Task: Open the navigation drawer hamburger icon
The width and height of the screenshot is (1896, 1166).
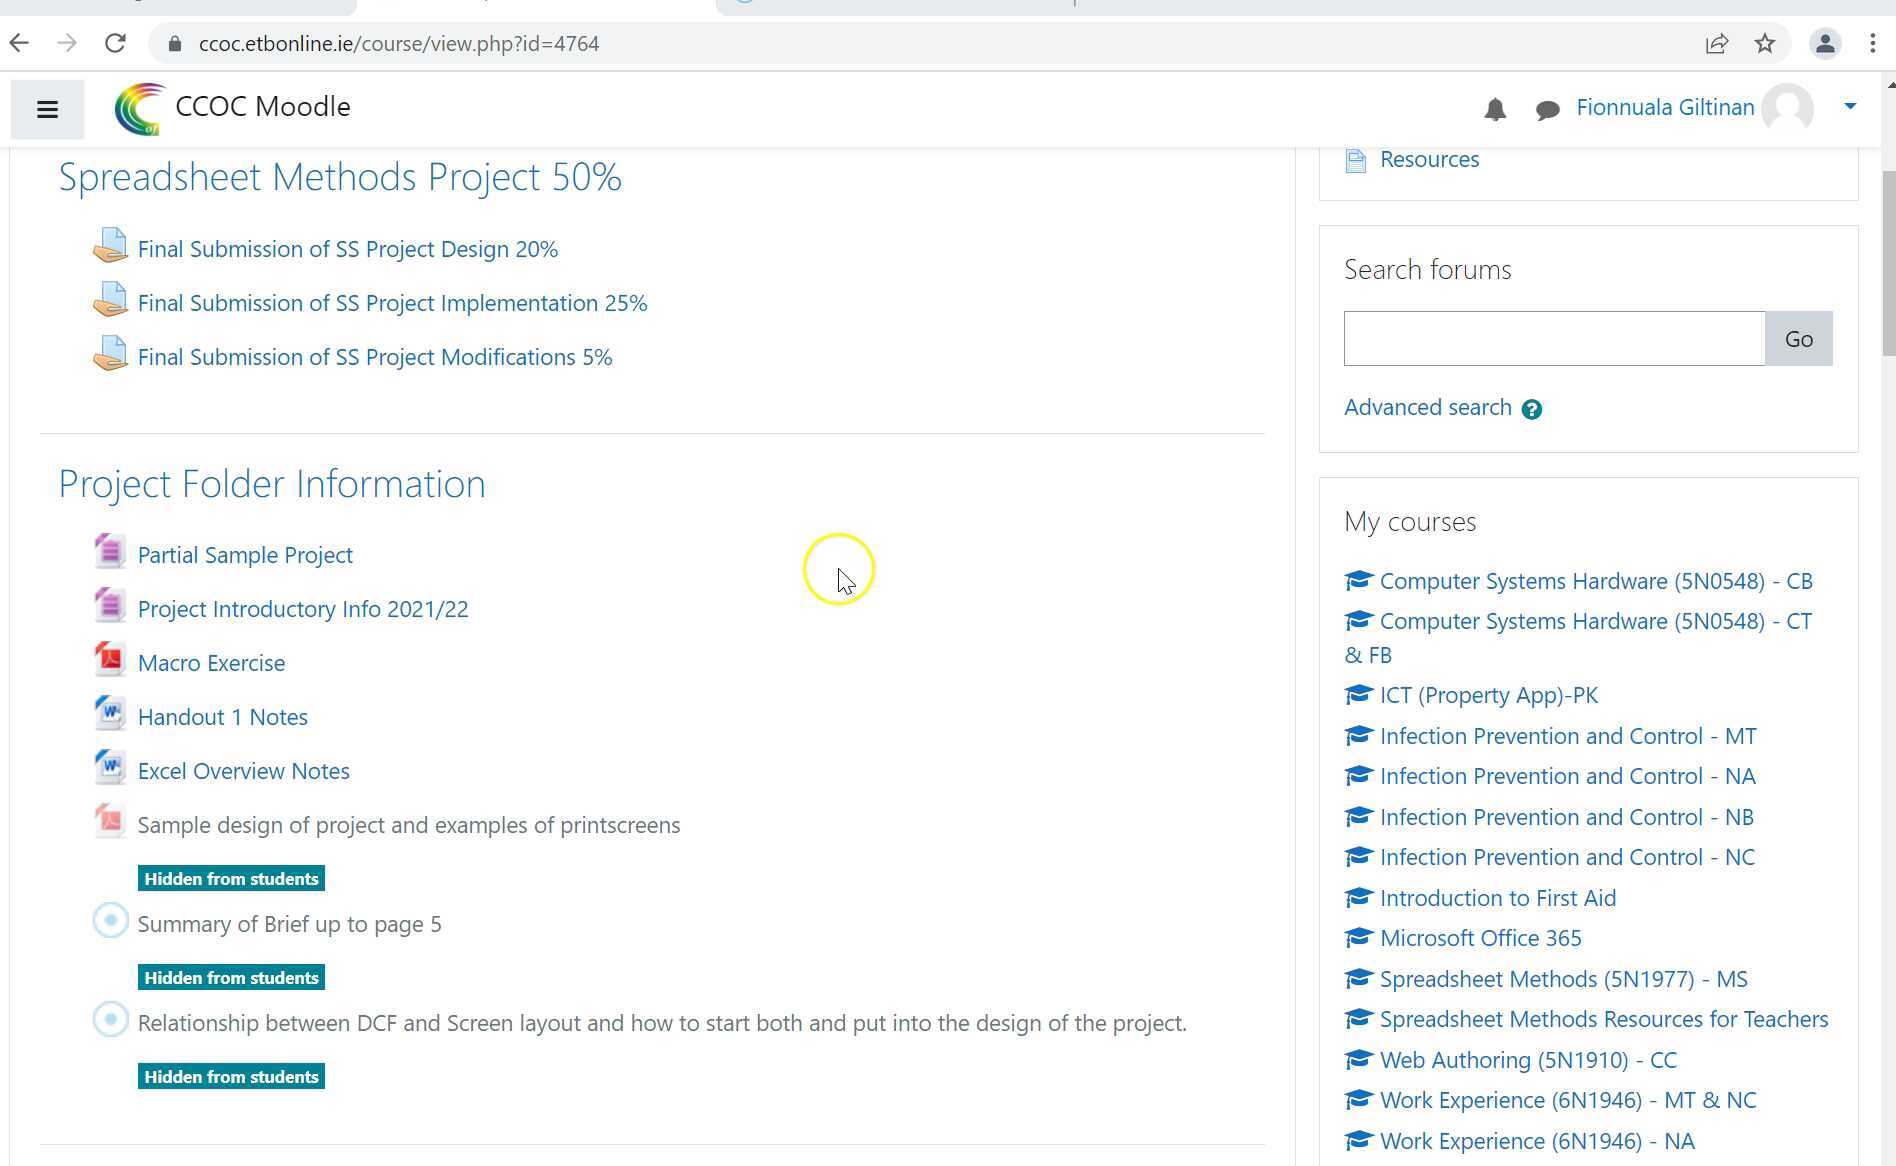Action: click(x=47, y=108)
